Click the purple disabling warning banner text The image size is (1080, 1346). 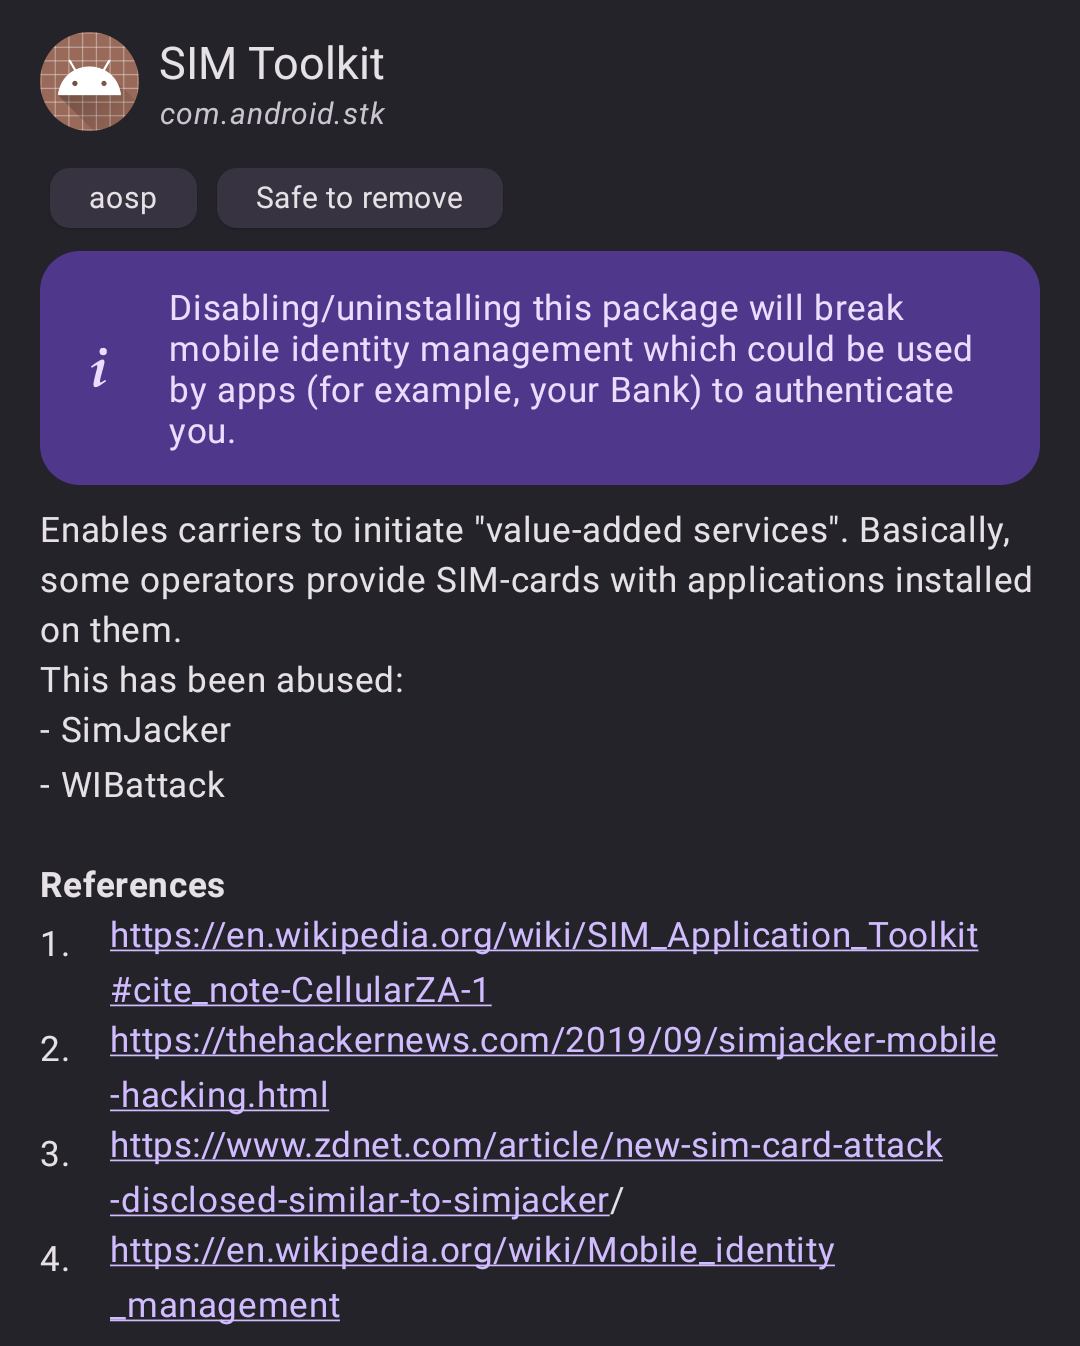[x=570, y=369]
